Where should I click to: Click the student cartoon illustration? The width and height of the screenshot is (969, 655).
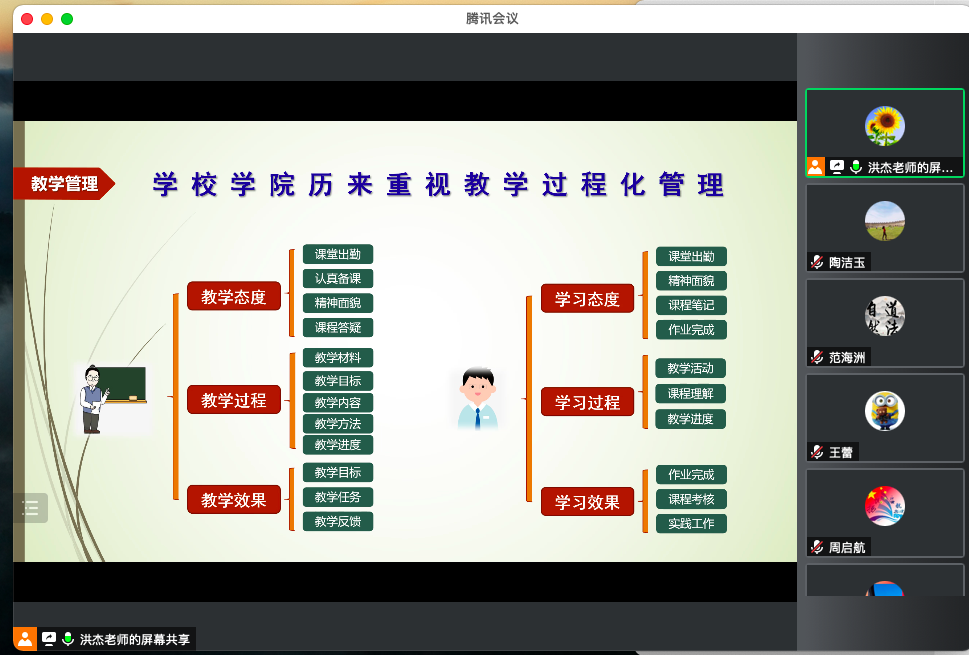click(478, 399)
